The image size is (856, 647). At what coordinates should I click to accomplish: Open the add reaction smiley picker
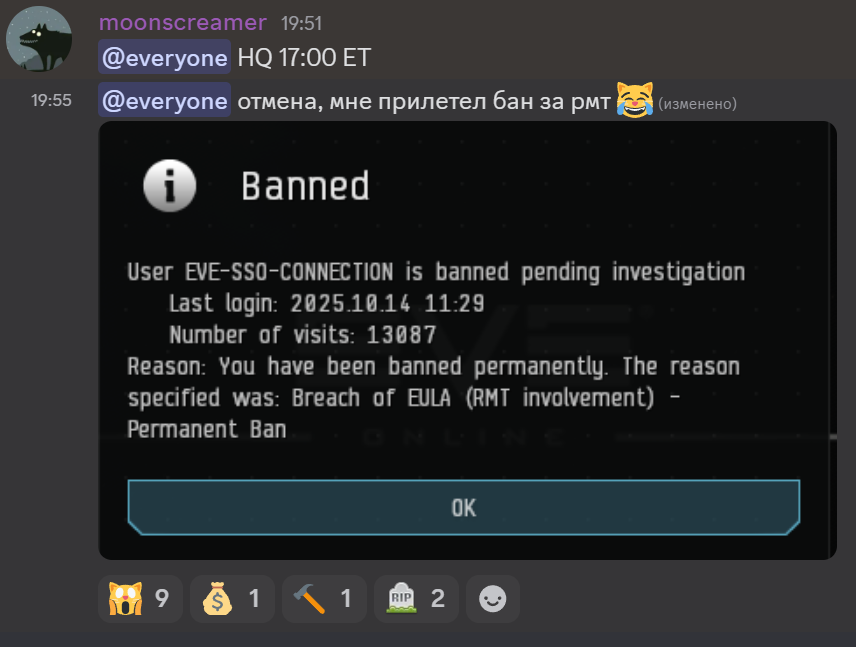(492, 599)
